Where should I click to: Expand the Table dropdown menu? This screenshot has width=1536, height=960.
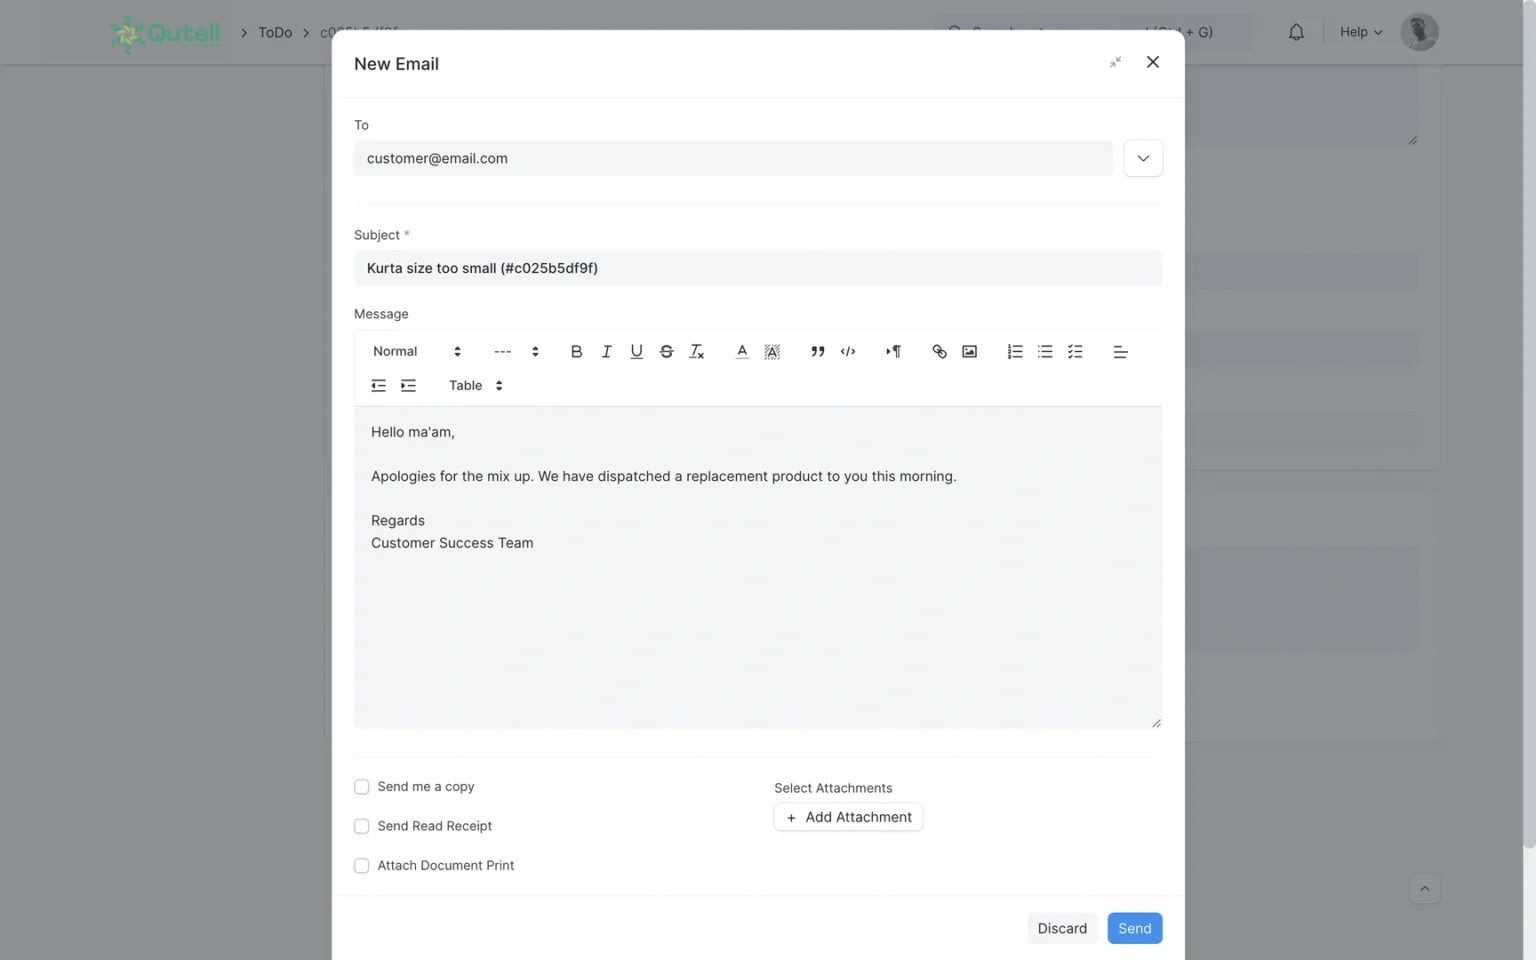pyautogui.click(x=475, y=386)
